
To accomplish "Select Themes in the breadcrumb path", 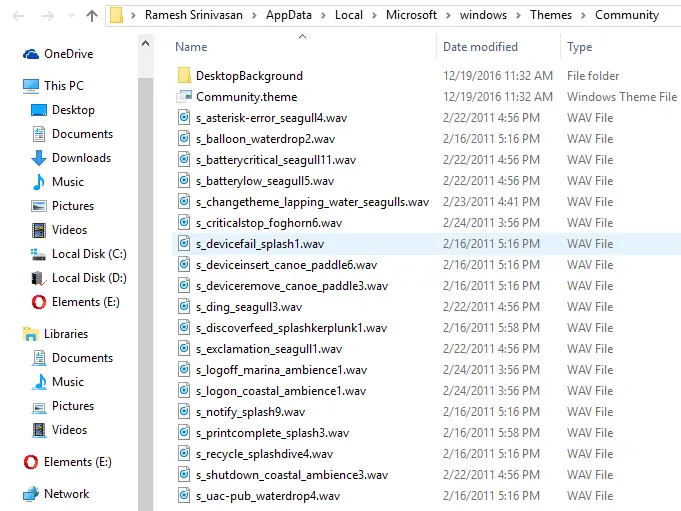I will [551, 15].
